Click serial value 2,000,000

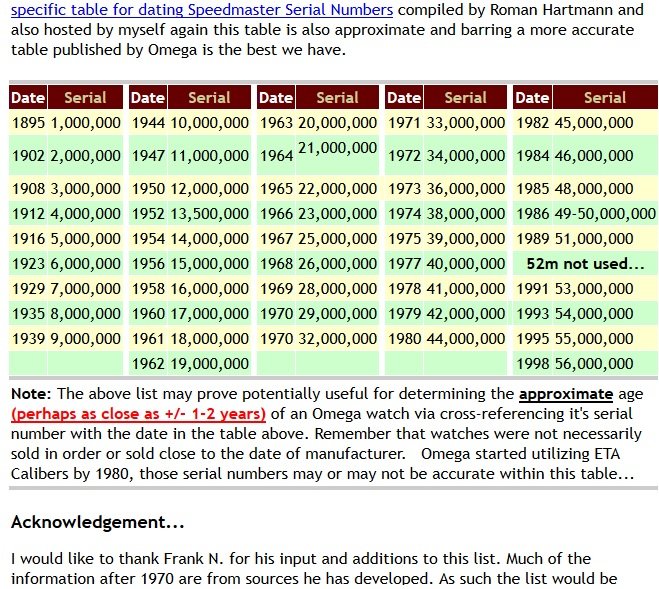(85, 156)
